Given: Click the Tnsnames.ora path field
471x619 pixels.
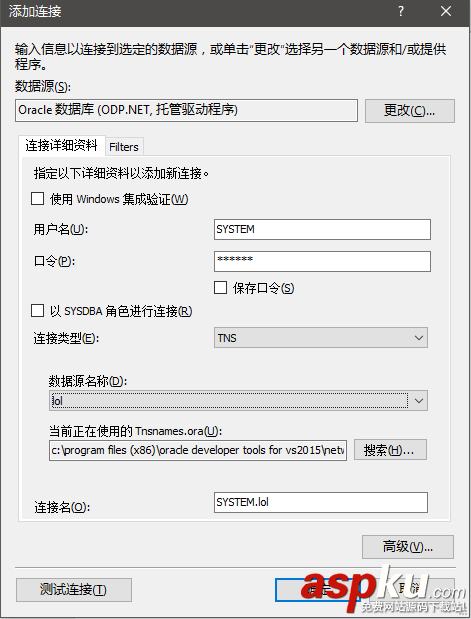Looking at the screenshot, I should (x=198, y=450).
